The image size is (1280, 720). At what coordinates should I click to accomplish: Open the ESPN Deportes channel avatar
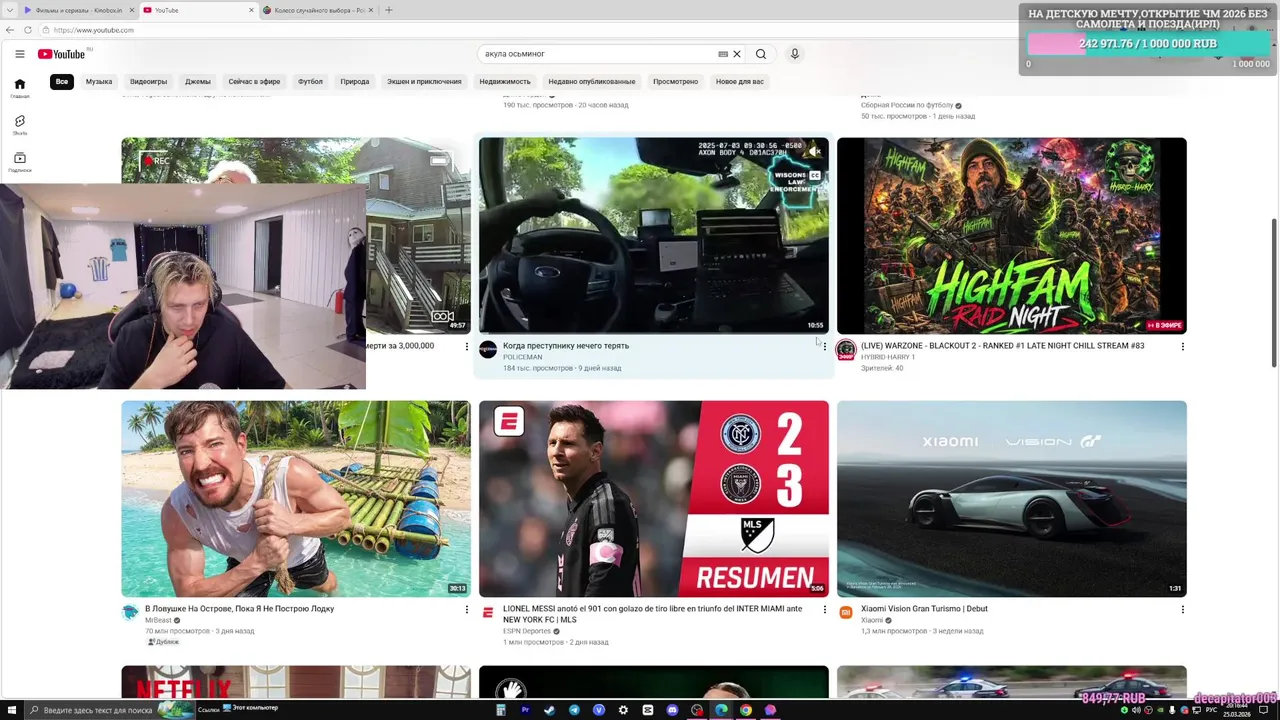[x=488, y=612]
